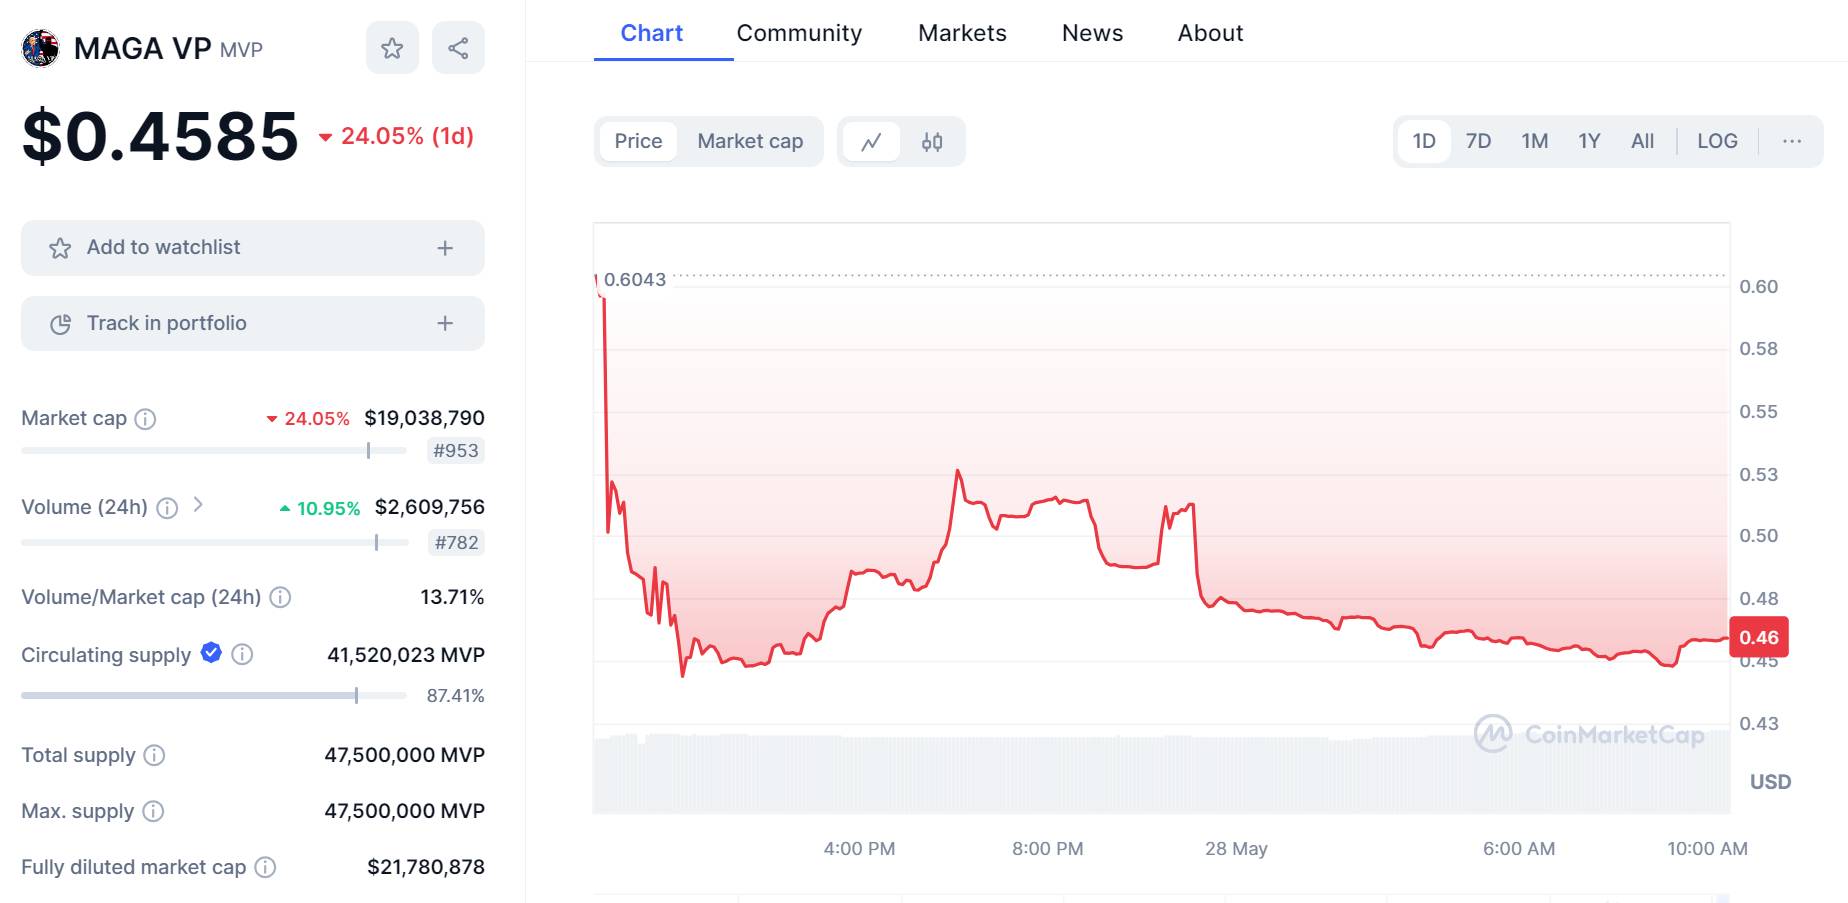
Task: Click the Add to watchlist button
Action: (253, 248)
